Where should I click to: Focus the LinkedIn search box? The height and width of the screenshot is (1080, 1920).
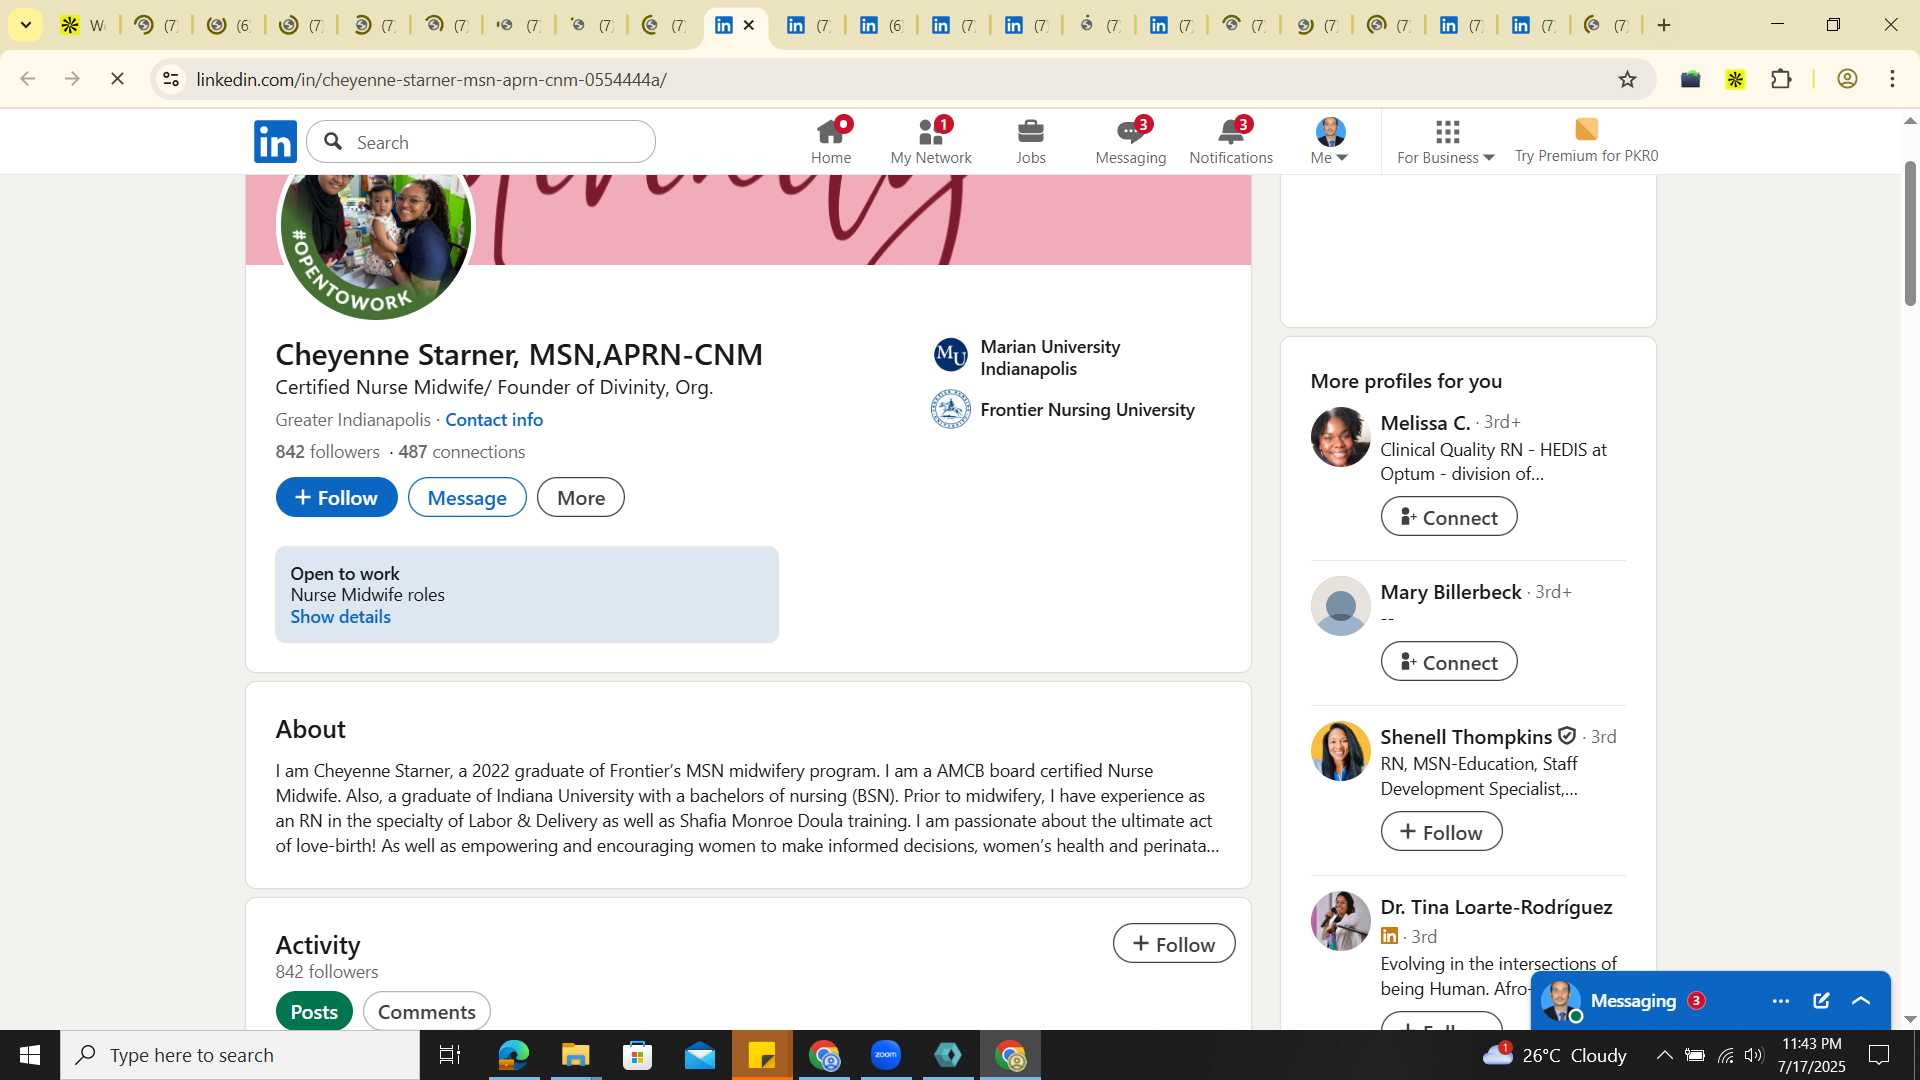(x=481, y=142)
